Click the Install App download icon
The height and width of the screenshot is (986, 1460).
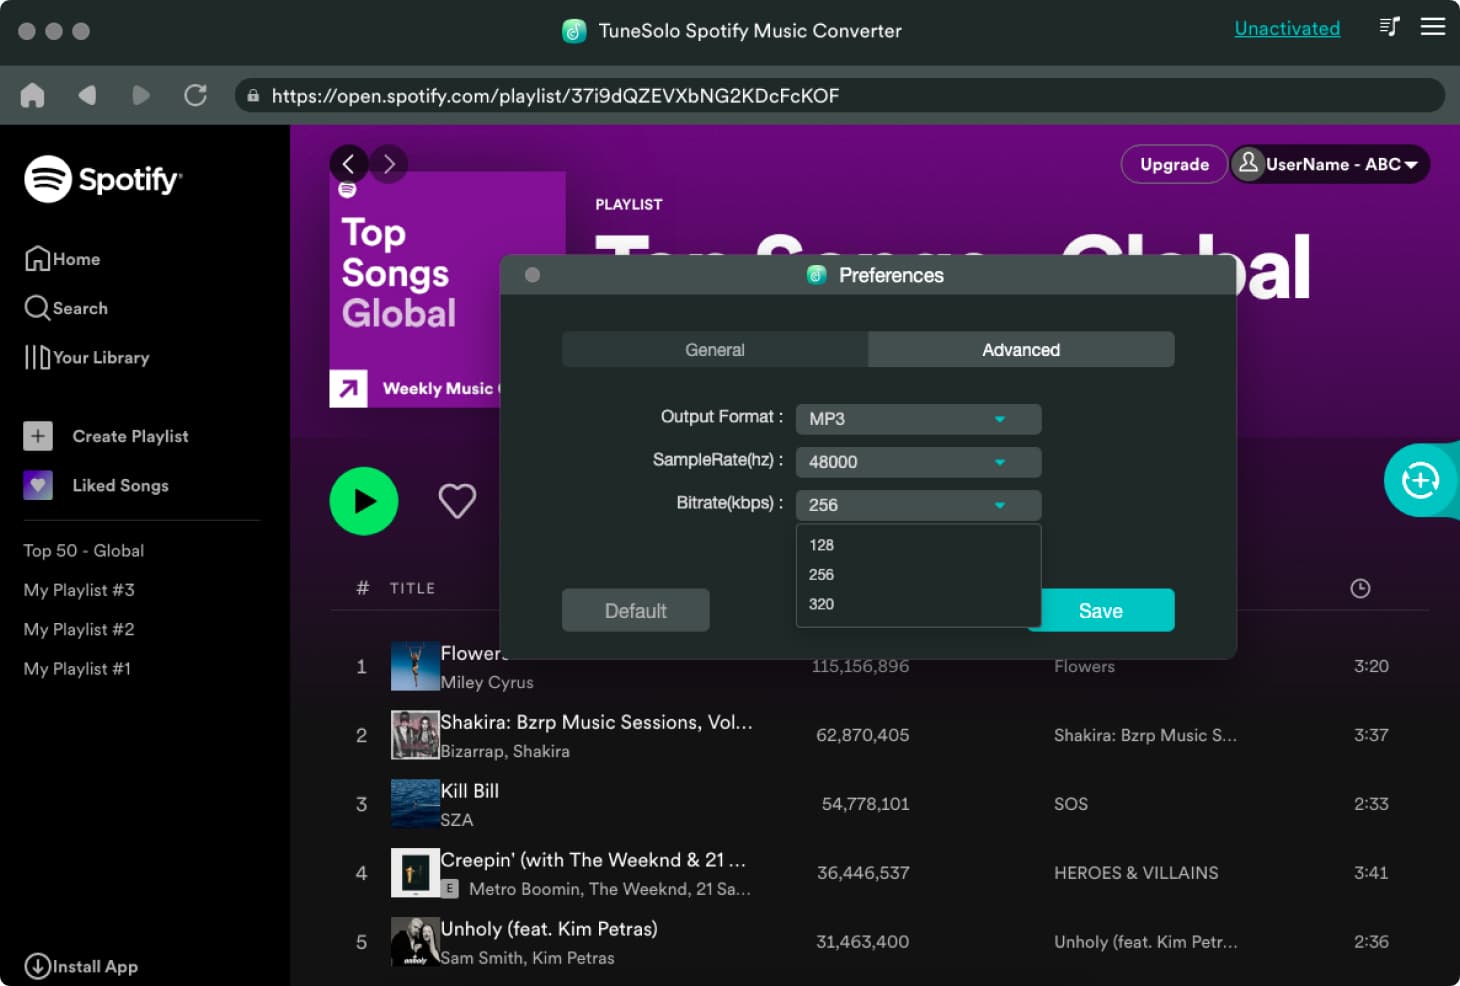(x=37, y=966)
